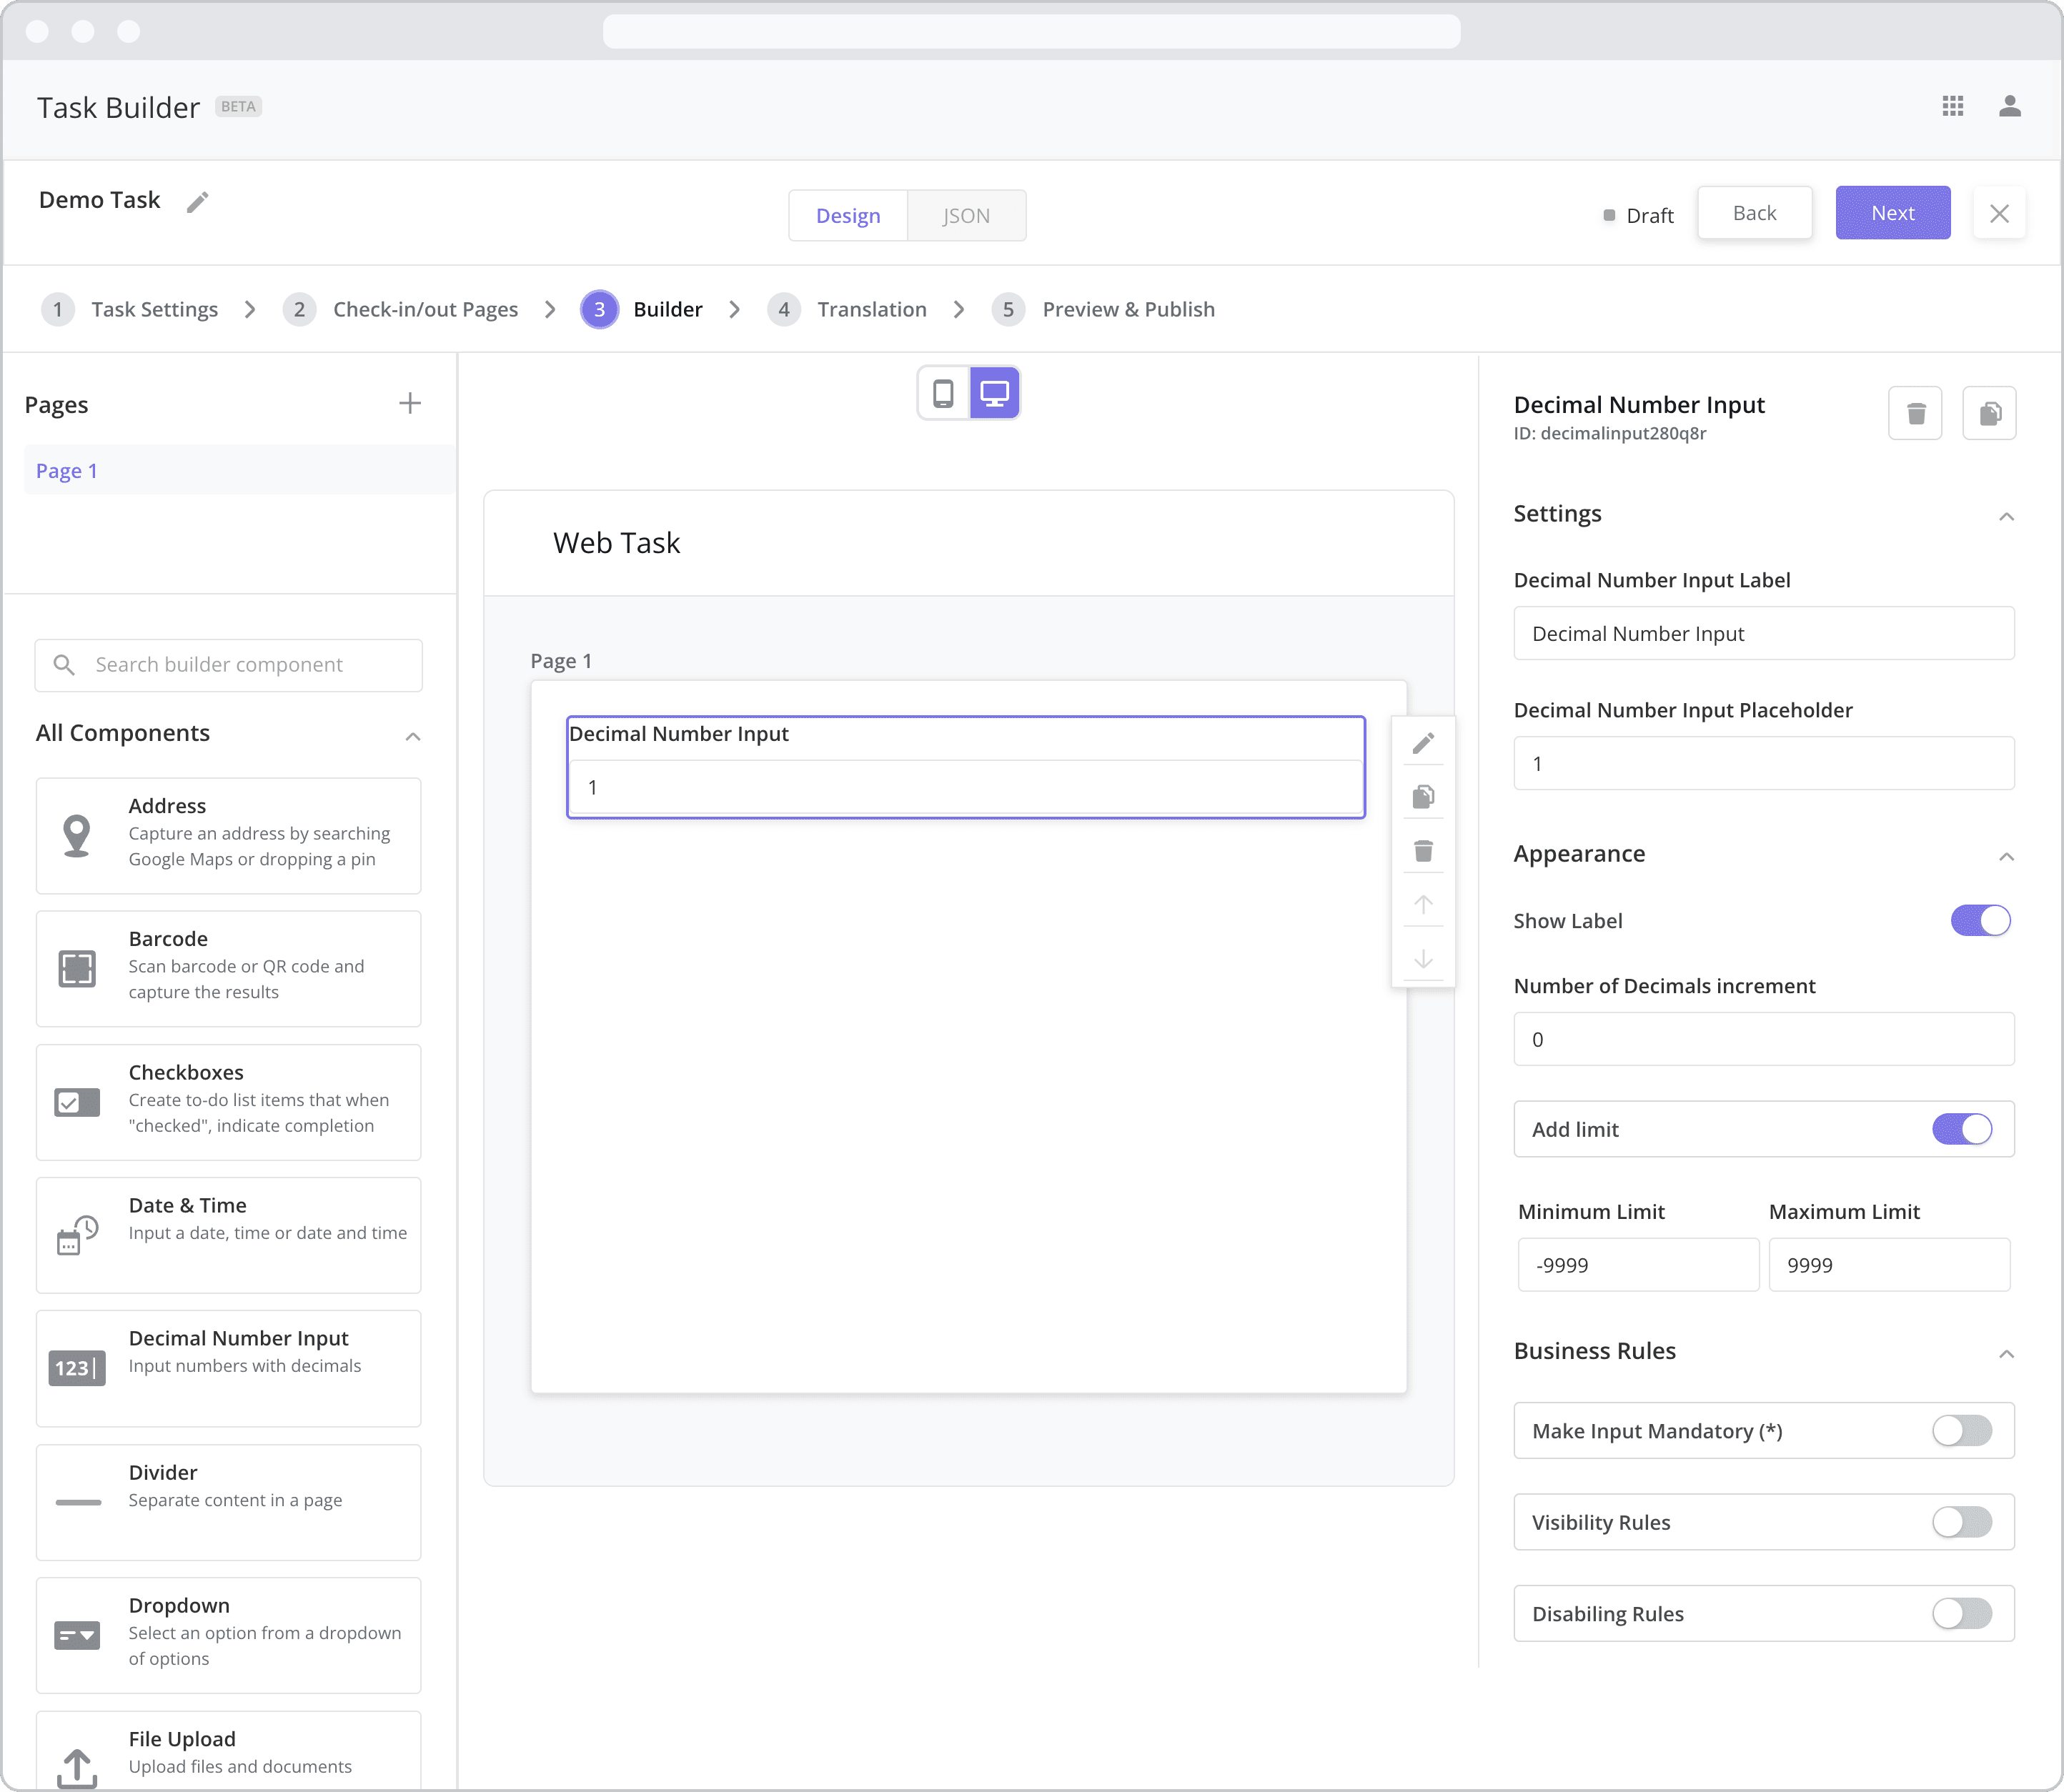
Task: Edit Number of Decimals increment field
Action: [x=1764, y=1040]
